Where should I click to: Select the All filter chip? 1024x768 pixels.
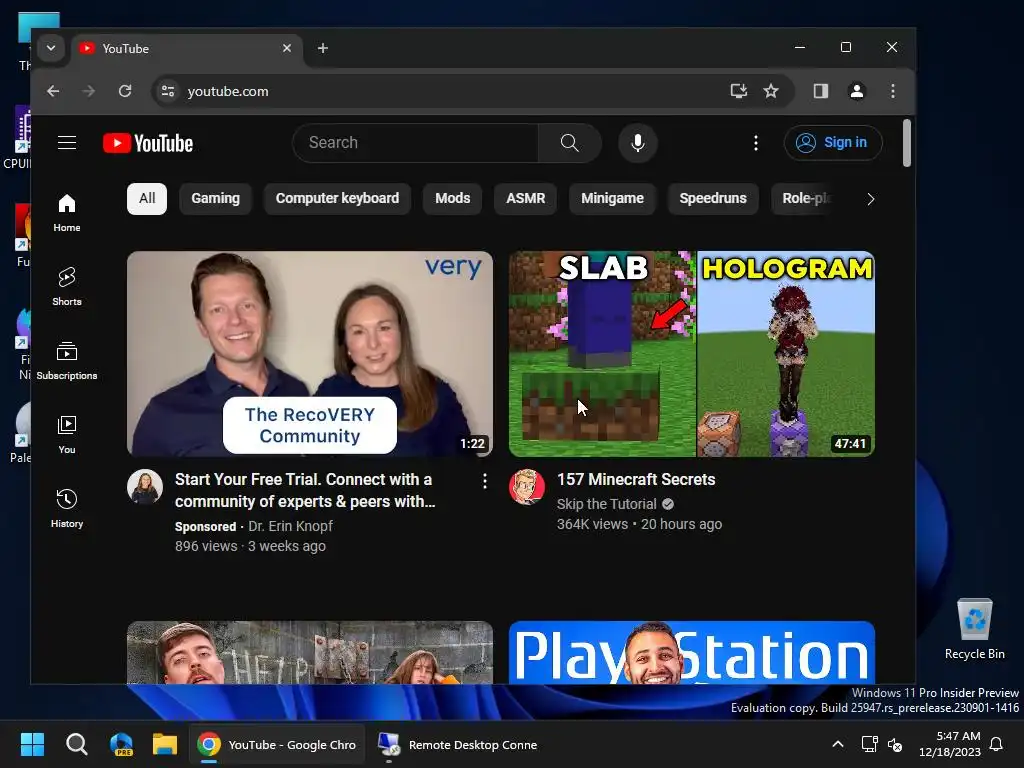tap(147, 198)
